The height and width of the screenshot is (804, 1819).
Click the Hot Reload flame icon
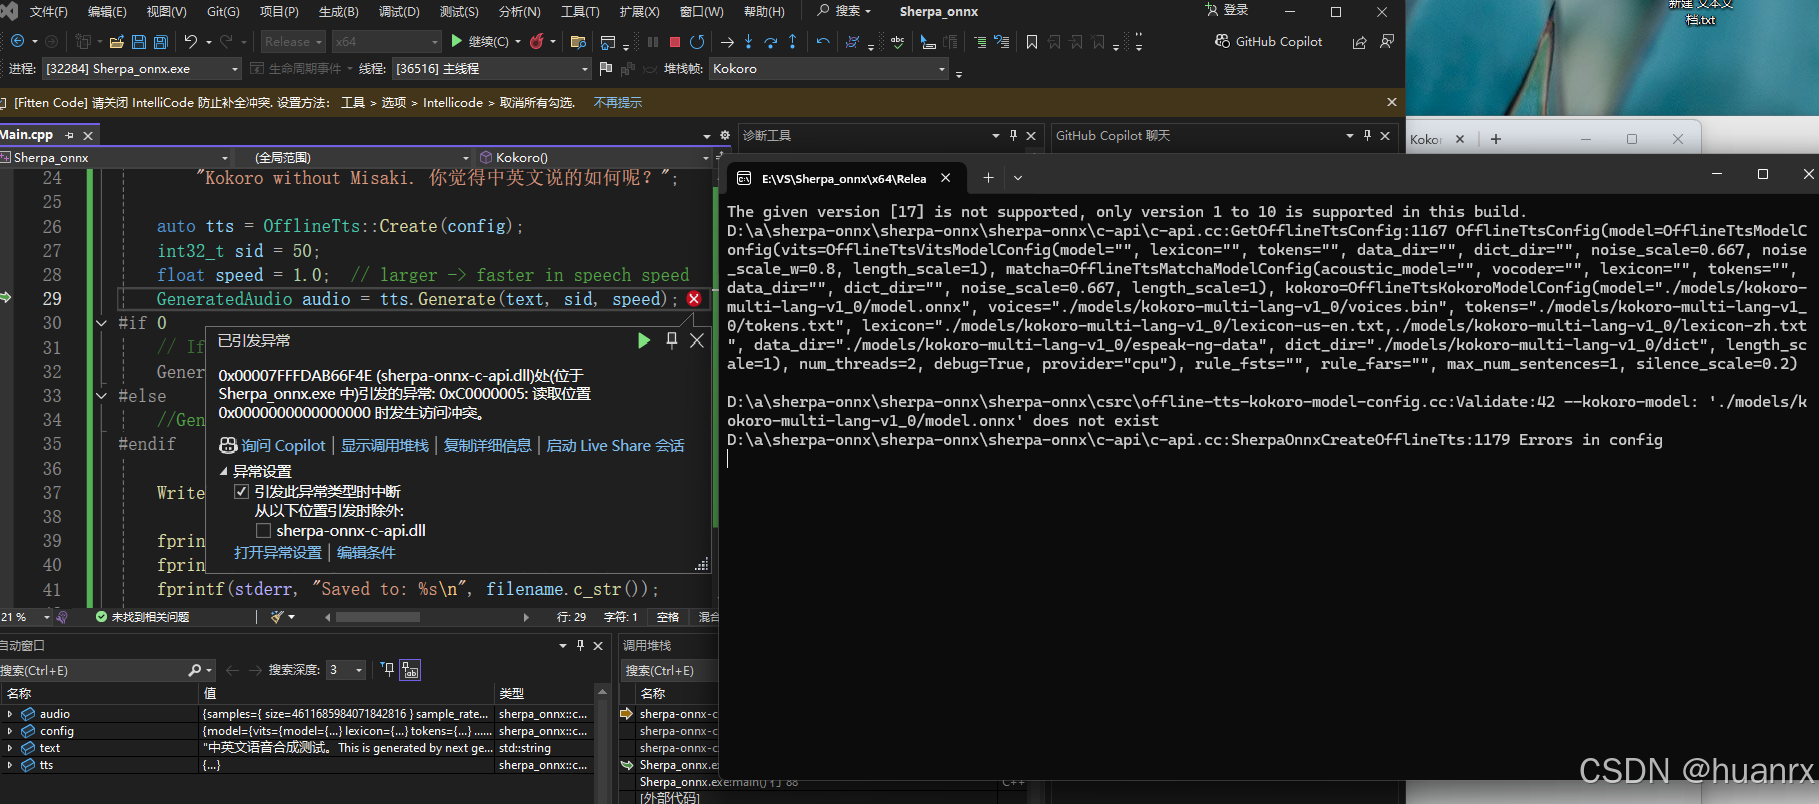537,41
